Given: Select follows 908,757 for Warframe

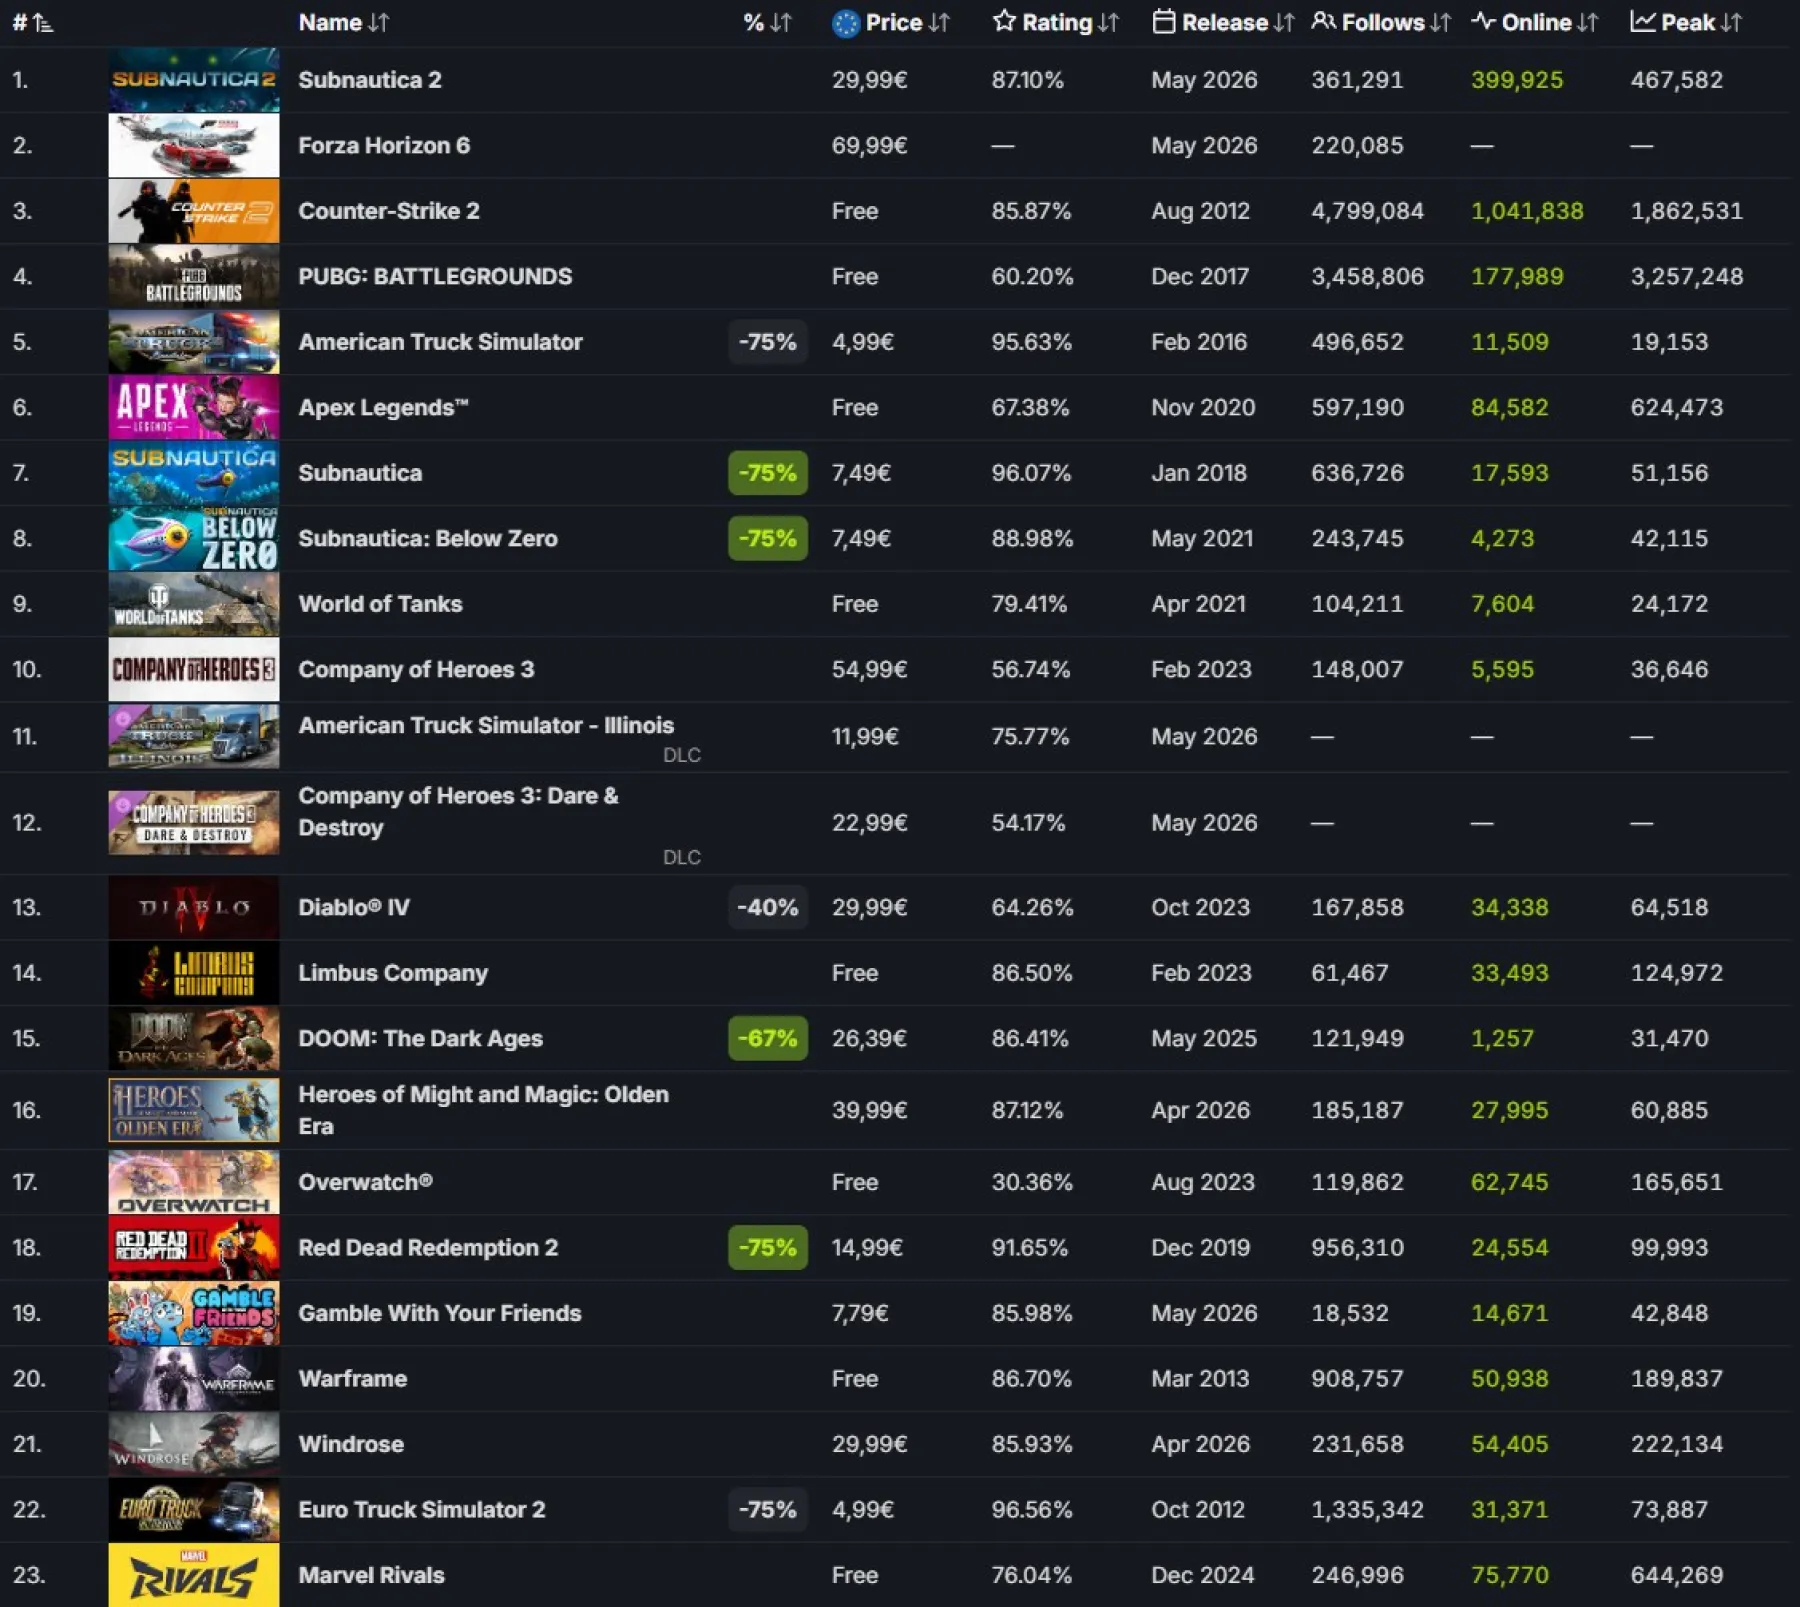Looking at the screenshot, I should click(1357, 1378).
